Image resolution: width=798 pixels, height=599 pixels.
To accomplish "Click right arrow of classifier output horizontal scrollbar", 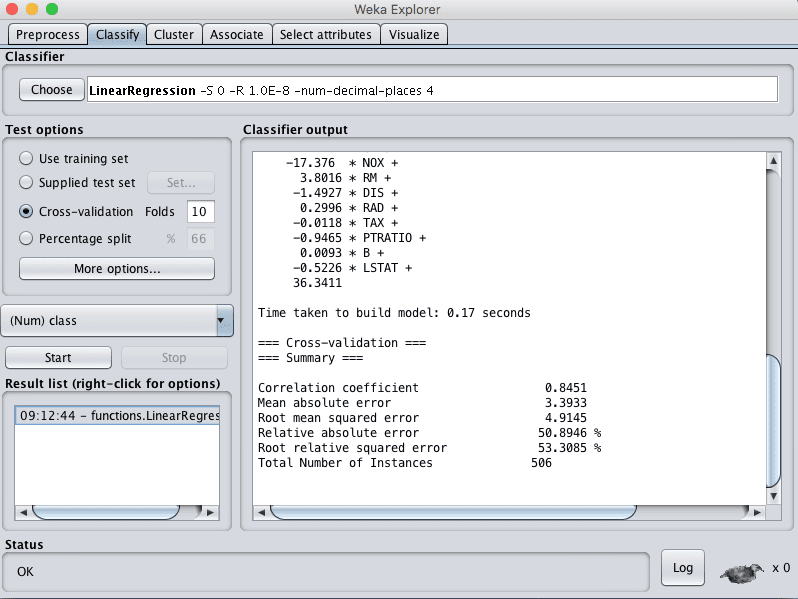I will (757, 512).
